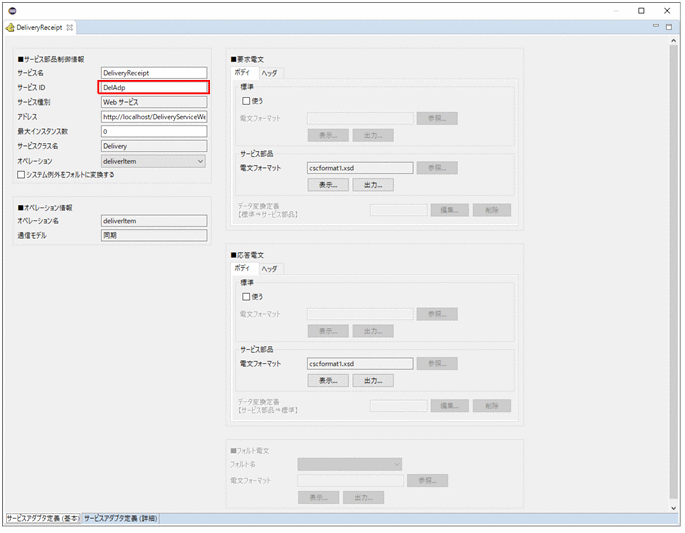The width and height of the screenshot is (685, 533).
Task: Click 編集 button for 標準⇒サービス部品 conversion
Action: (x=450, y=210)
